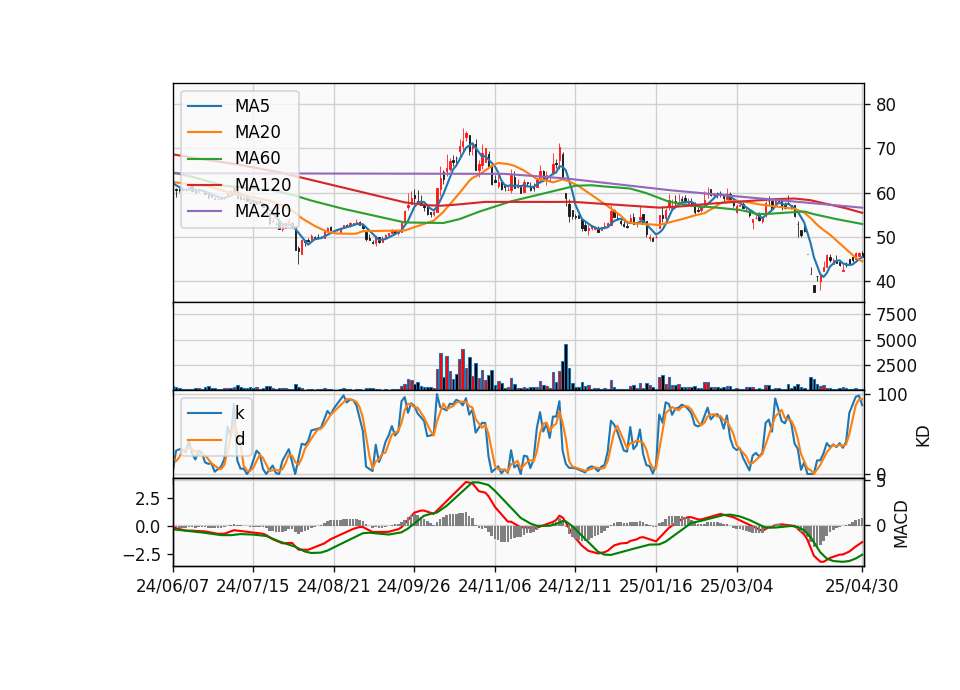Click the MACD left axis value 2.5
This screenshot has width=960, height=690.
coord(148,498)
